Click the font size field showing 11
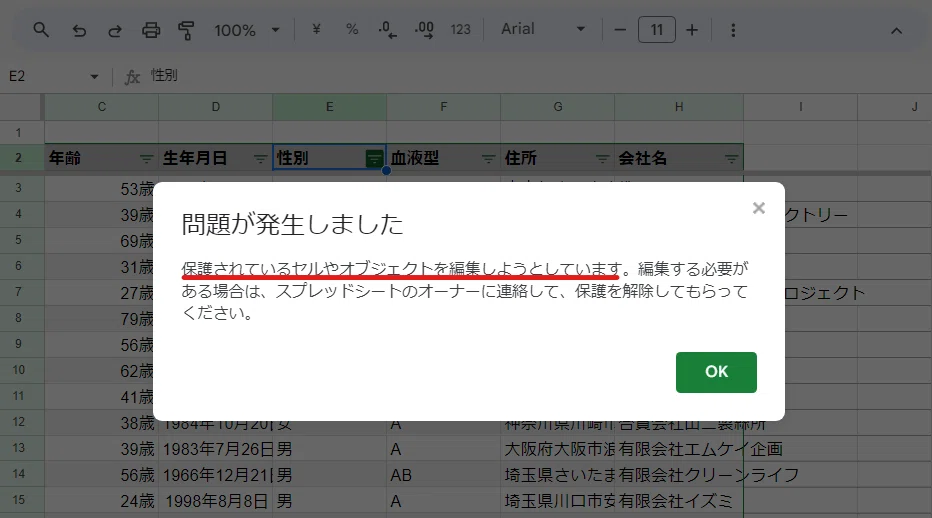Screen dimensions: 932x518 [x=657, y=30]
